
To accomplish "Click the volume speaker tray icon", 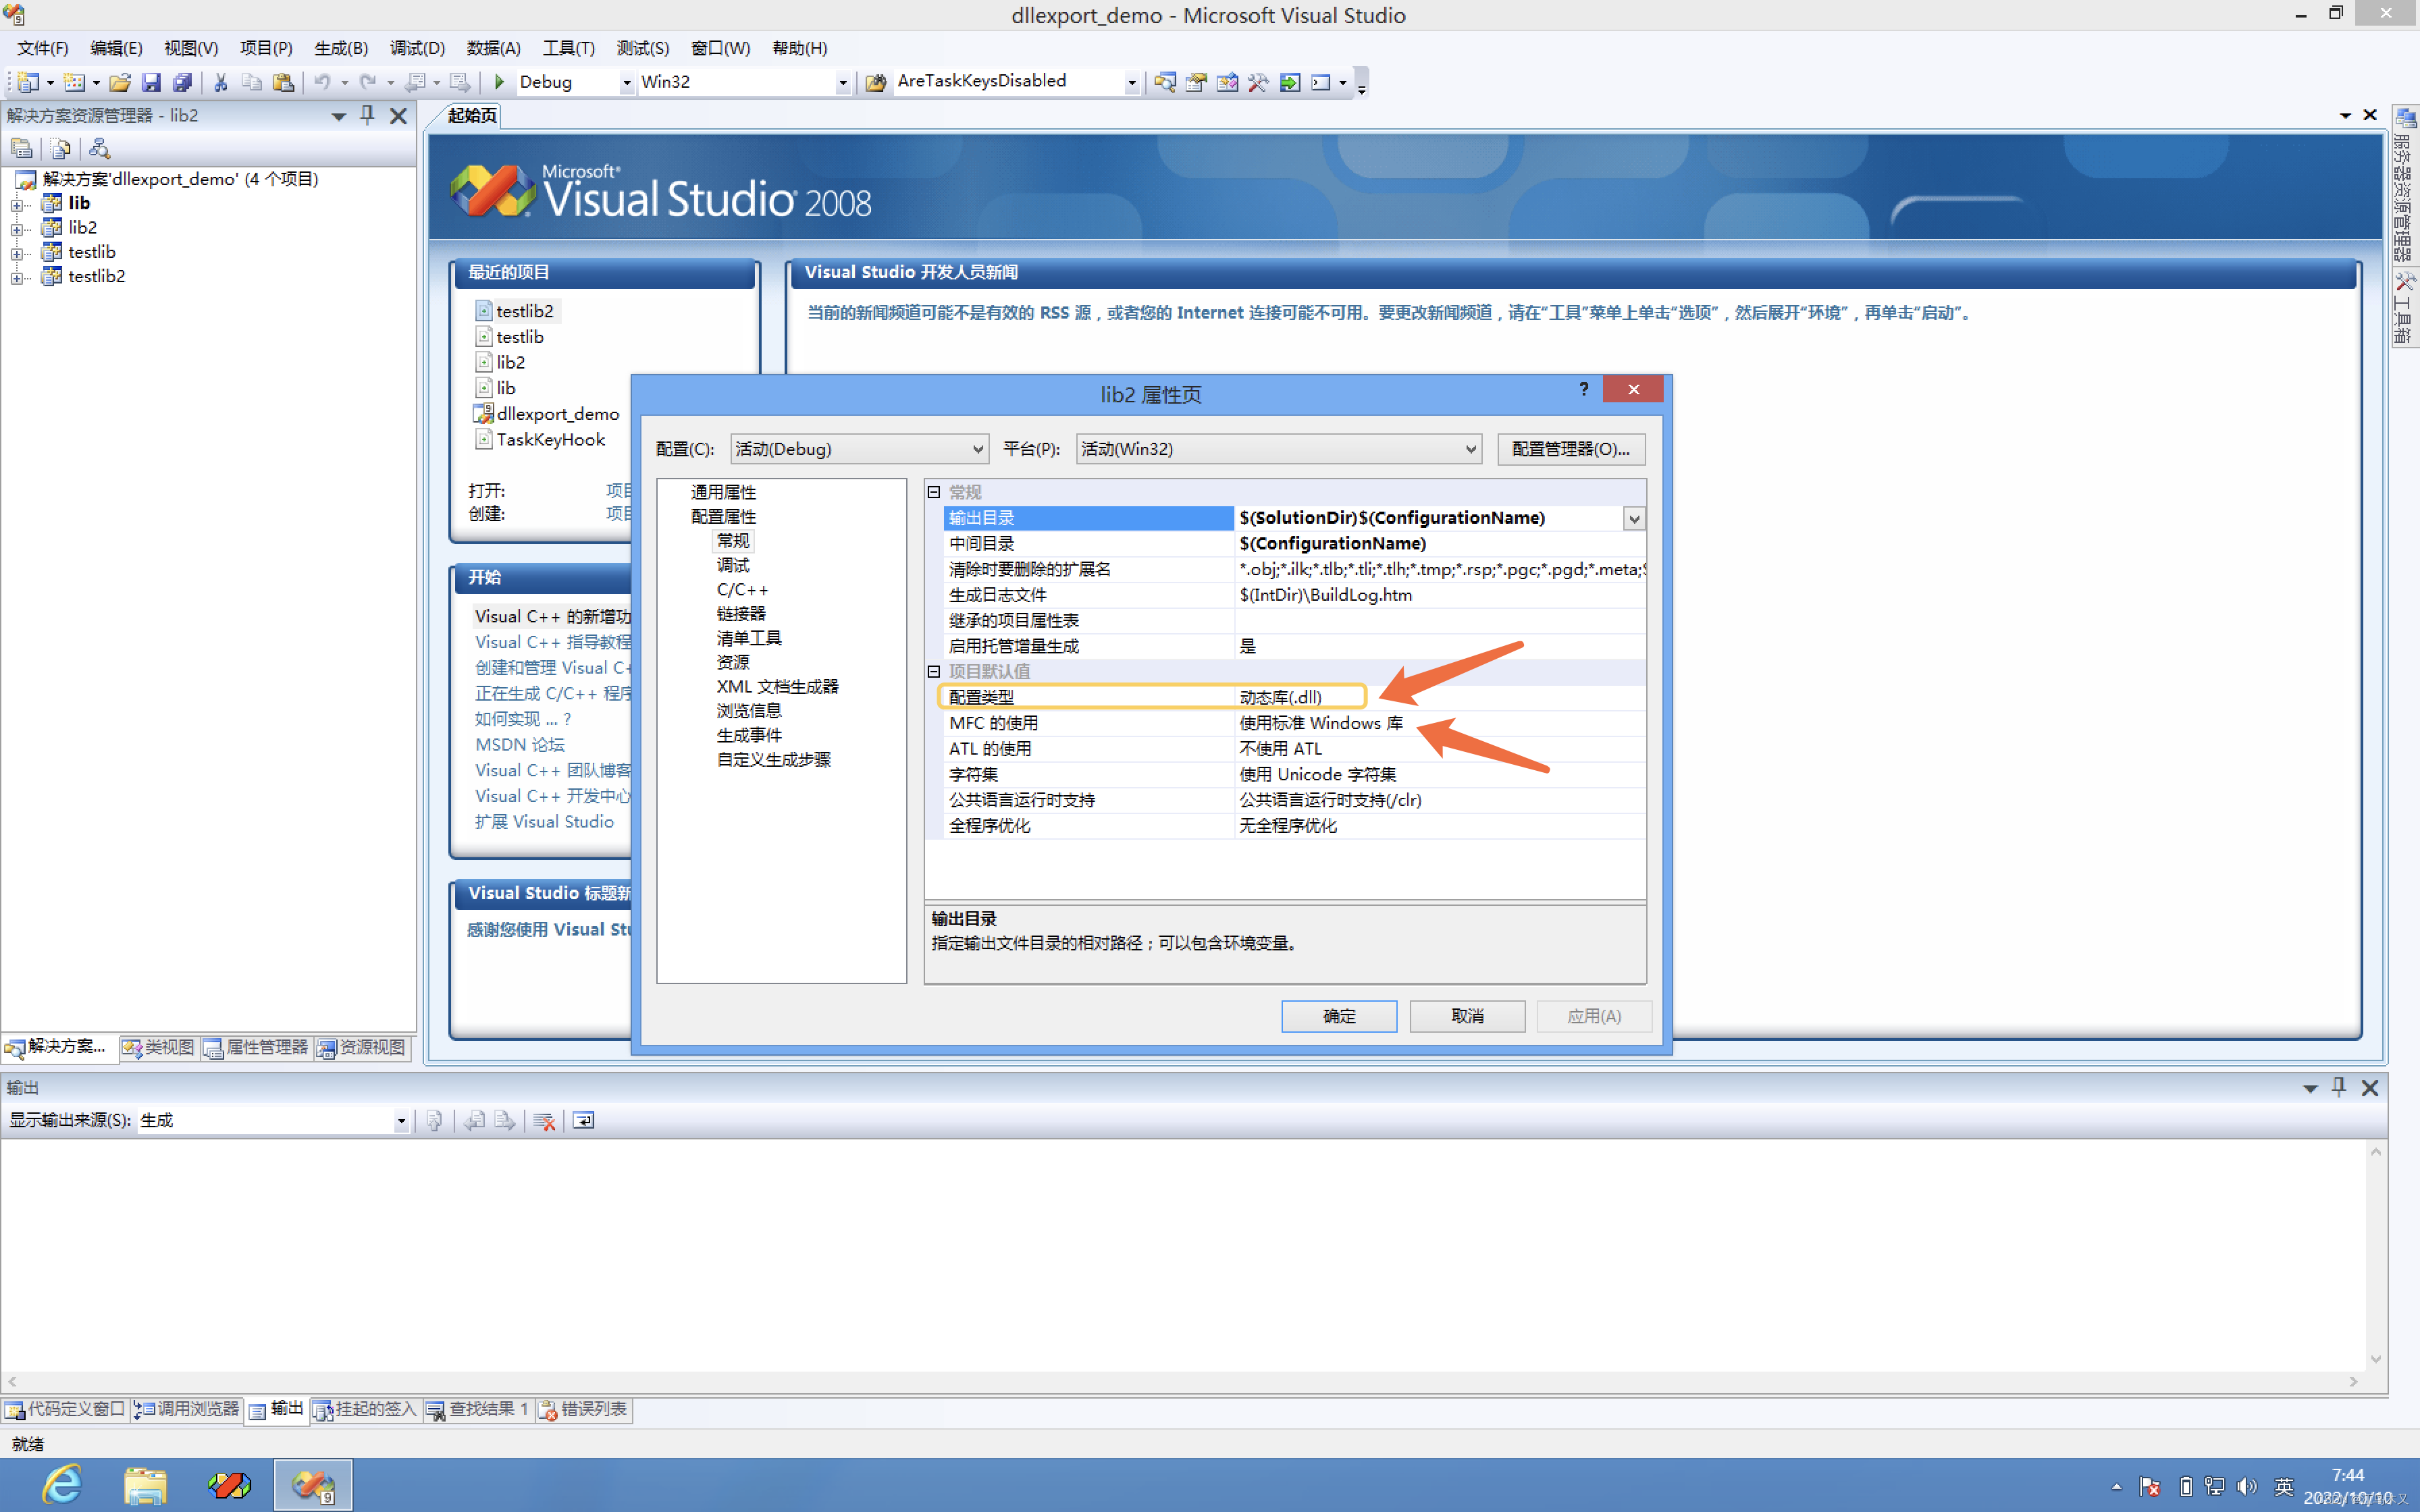I will point(2247,1487).
